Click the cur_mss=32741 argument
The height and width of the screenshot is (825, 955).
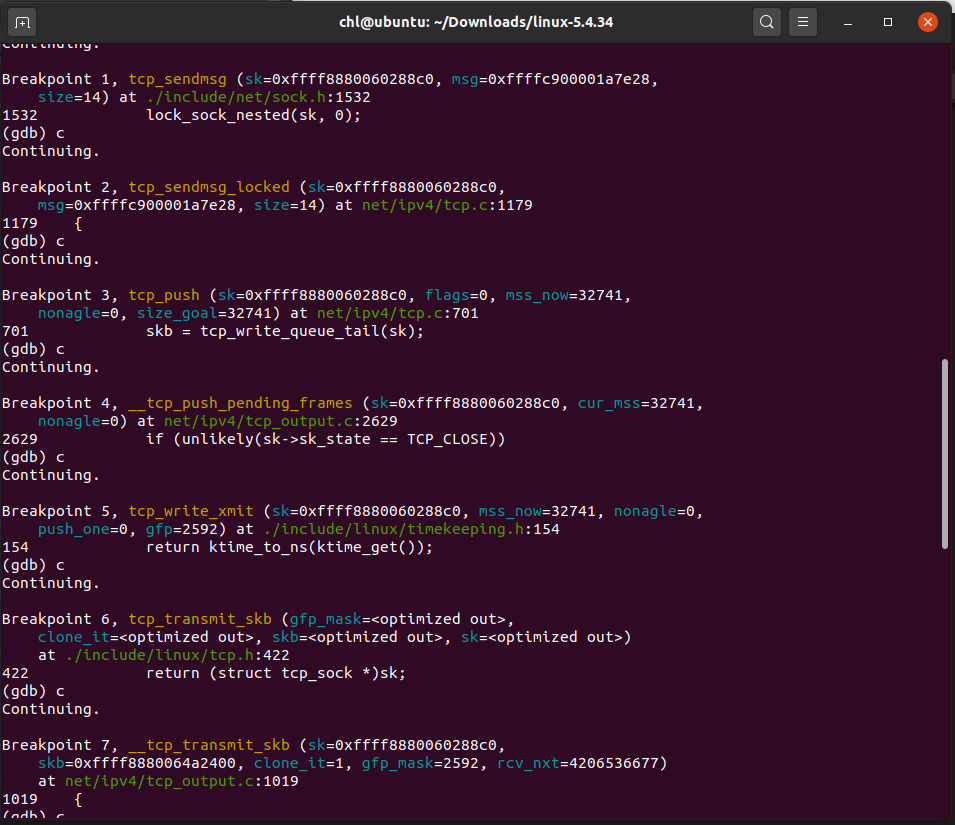[636, 403]
